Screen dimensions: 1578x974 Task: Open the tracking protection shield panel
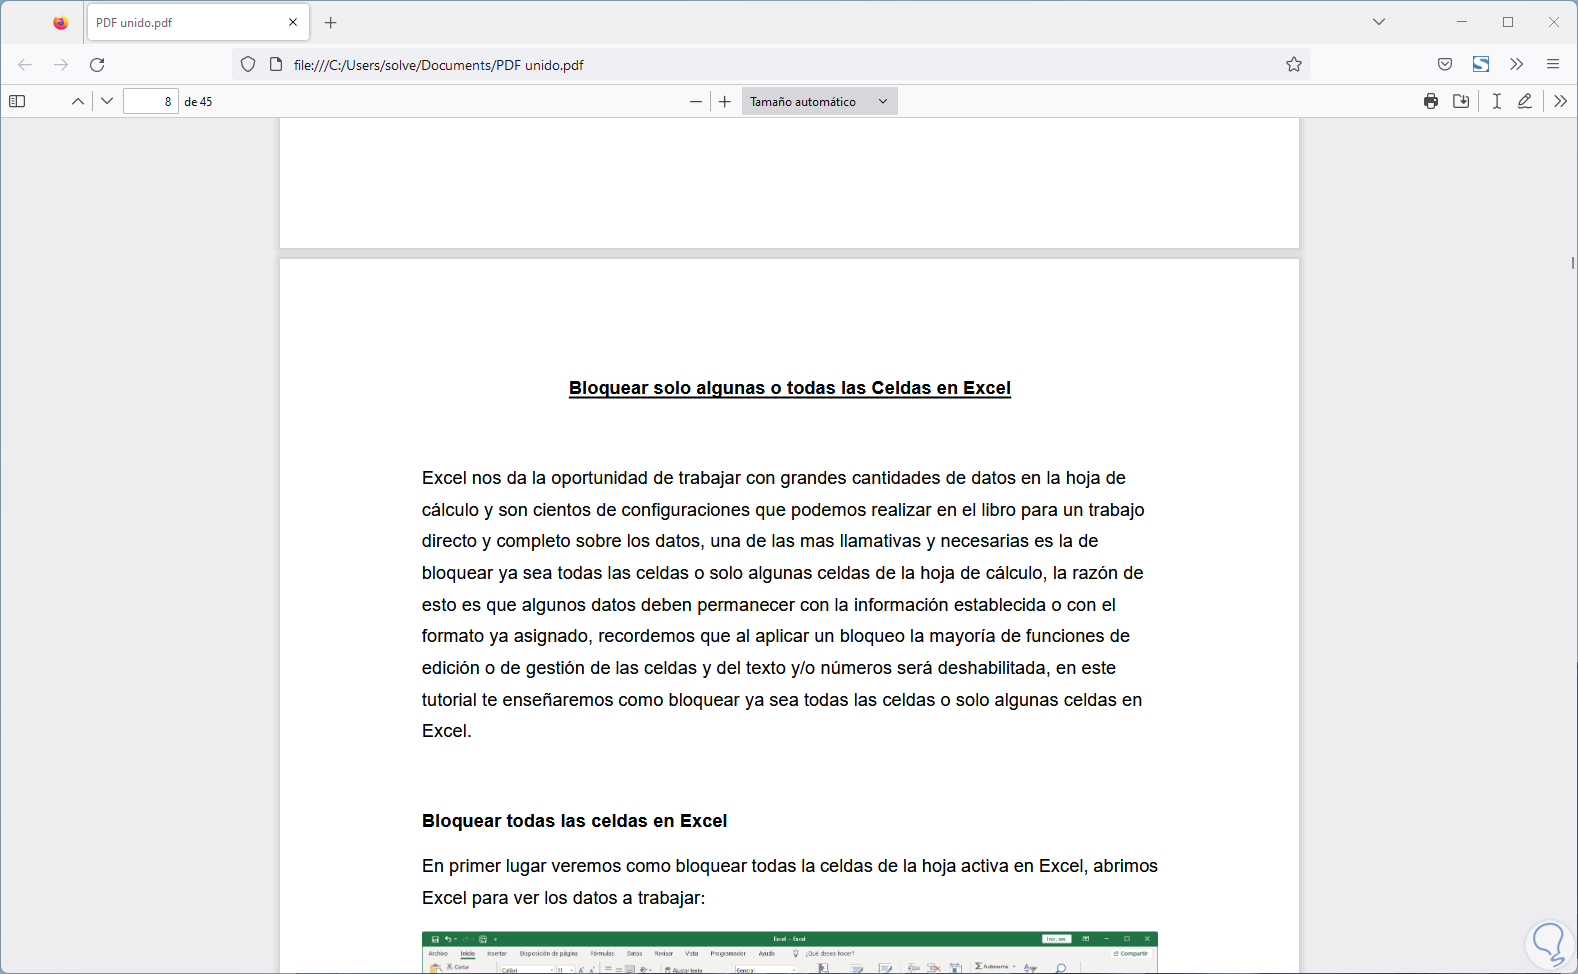coord(248,65)
